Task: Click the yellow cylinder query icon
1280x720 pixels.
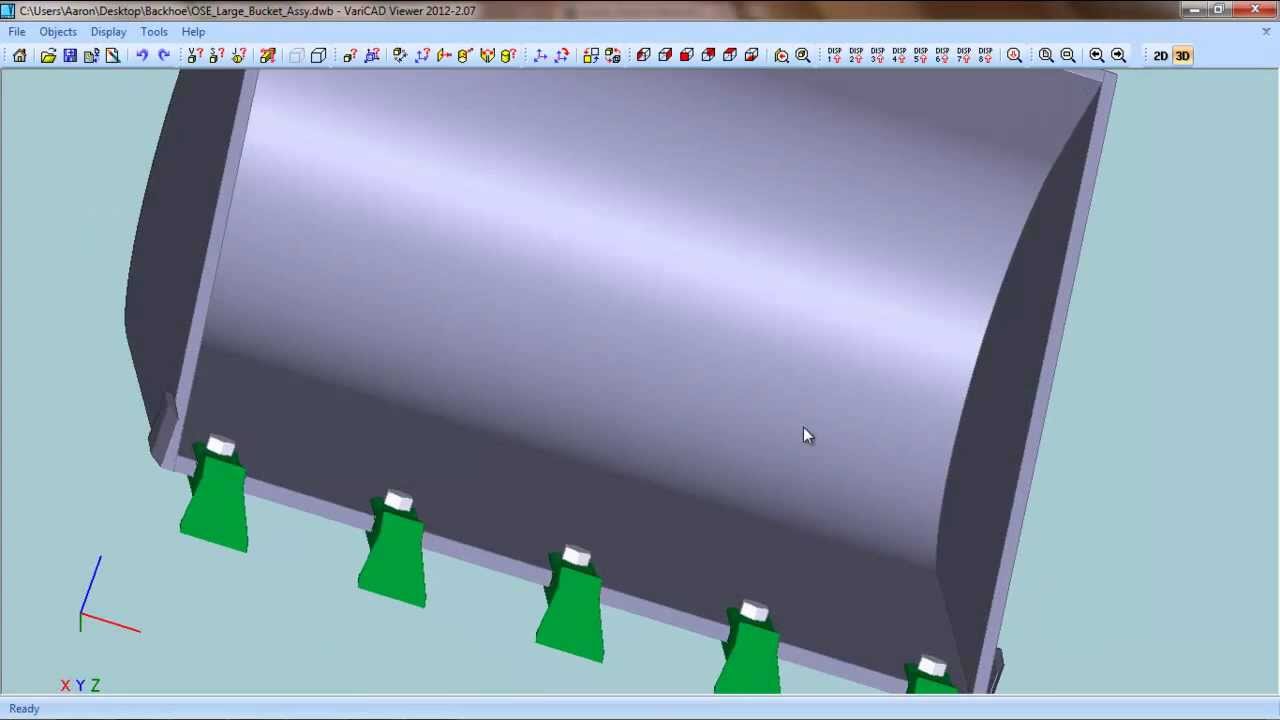Action: 508,56
